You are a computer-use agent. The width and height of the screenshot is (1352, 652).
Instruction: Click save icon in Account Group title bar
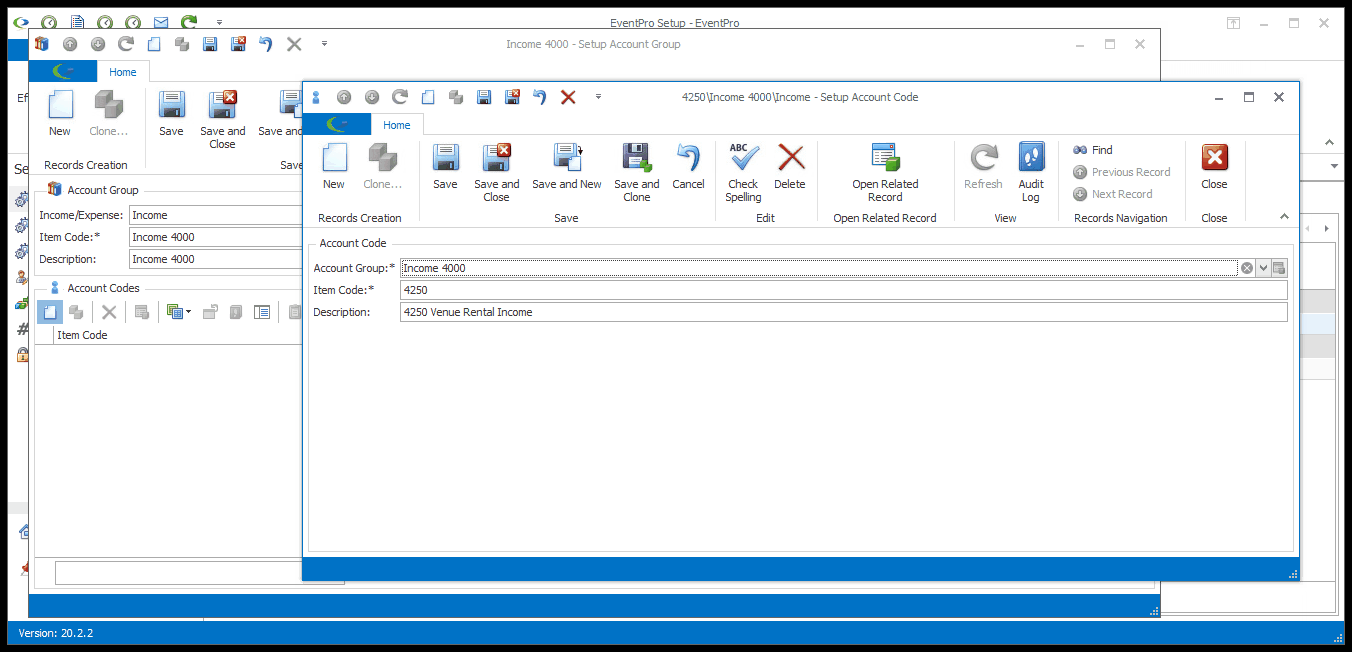coord(210,44)
